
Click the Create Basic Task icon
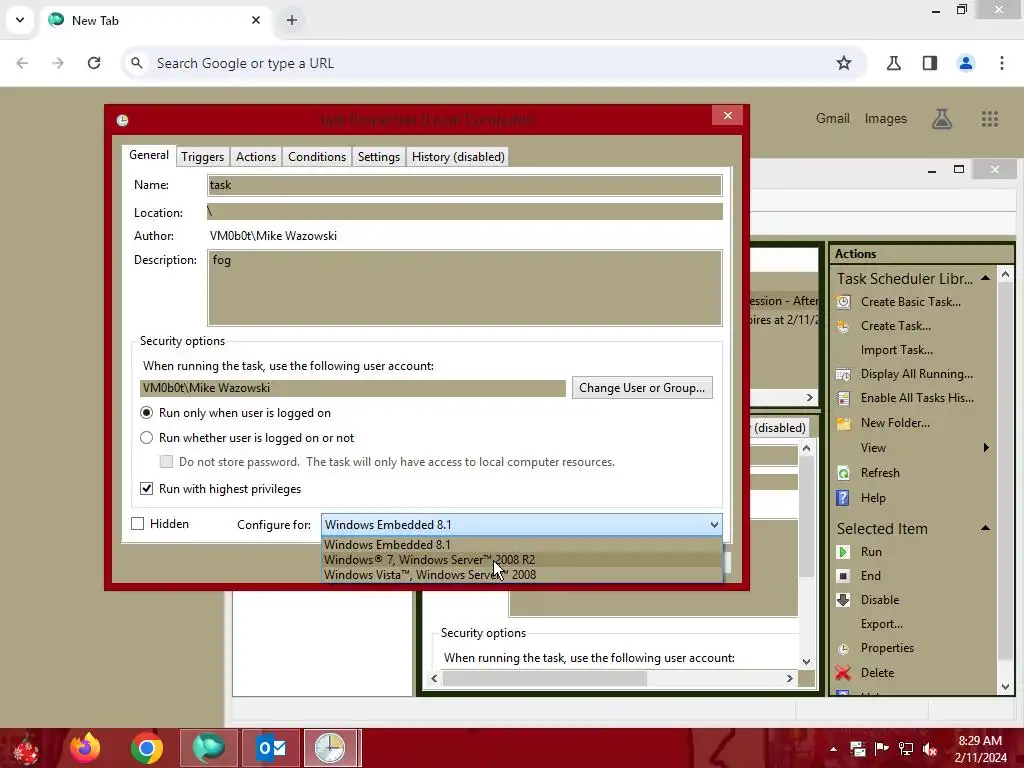pos(843,302)
